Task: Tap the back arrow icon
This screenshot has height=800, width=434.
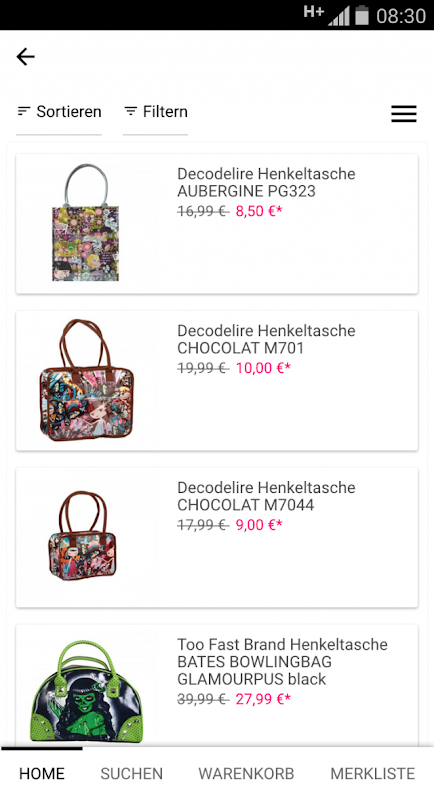Action: pos(25,57)
